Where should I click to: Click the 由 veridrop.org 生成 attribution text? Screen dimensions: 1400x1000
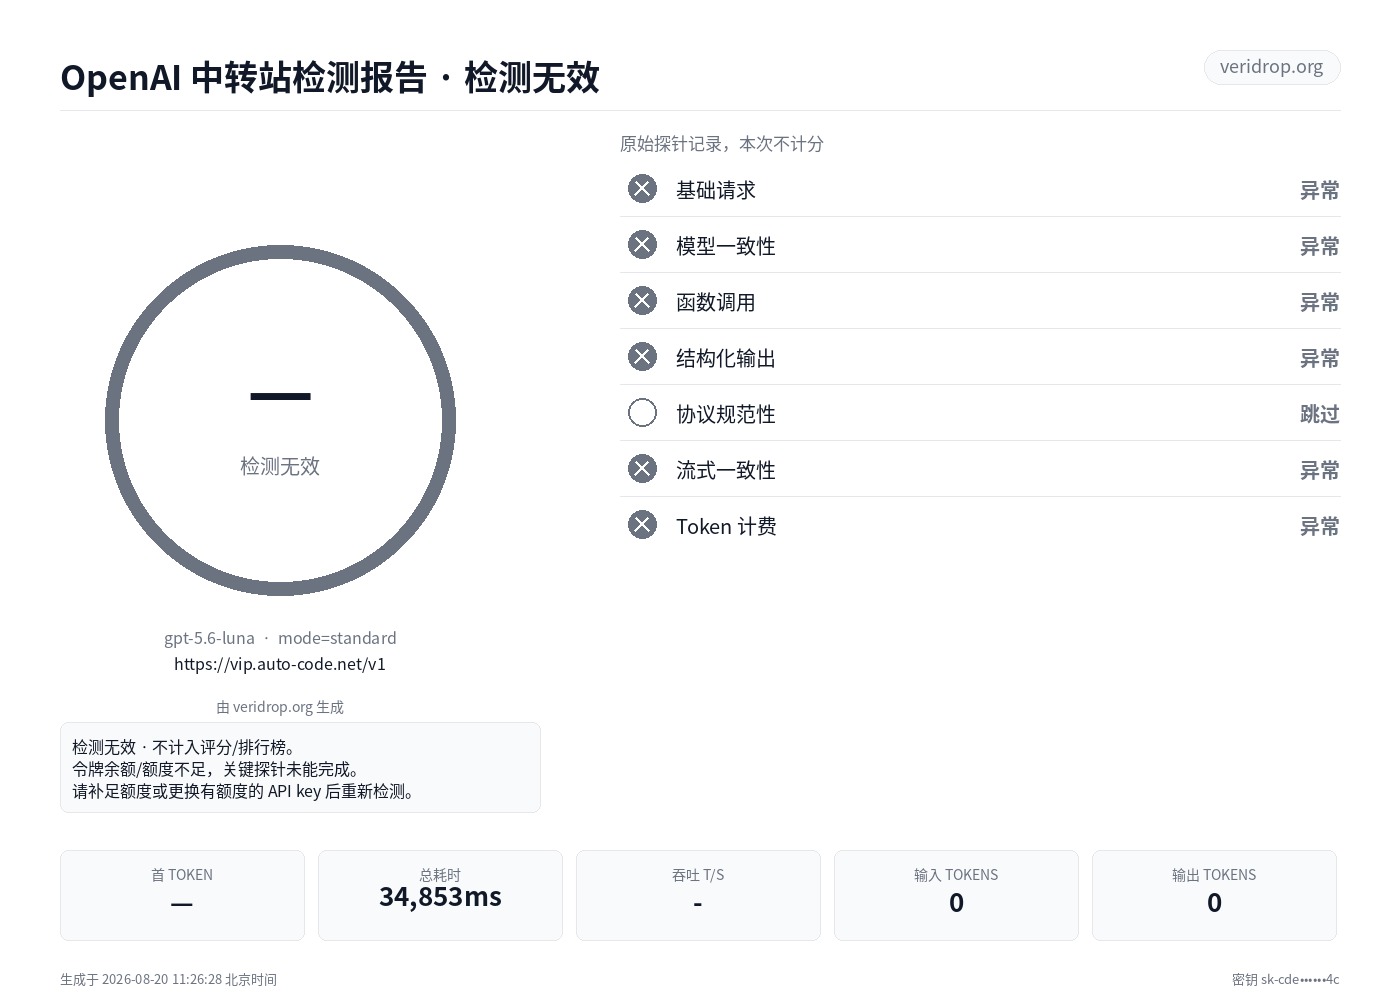[280, 707]
